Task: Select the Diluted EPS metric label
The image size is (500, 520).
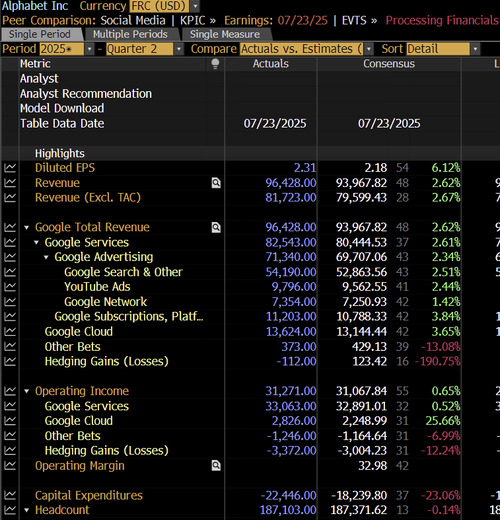Action: click(65, 168)
